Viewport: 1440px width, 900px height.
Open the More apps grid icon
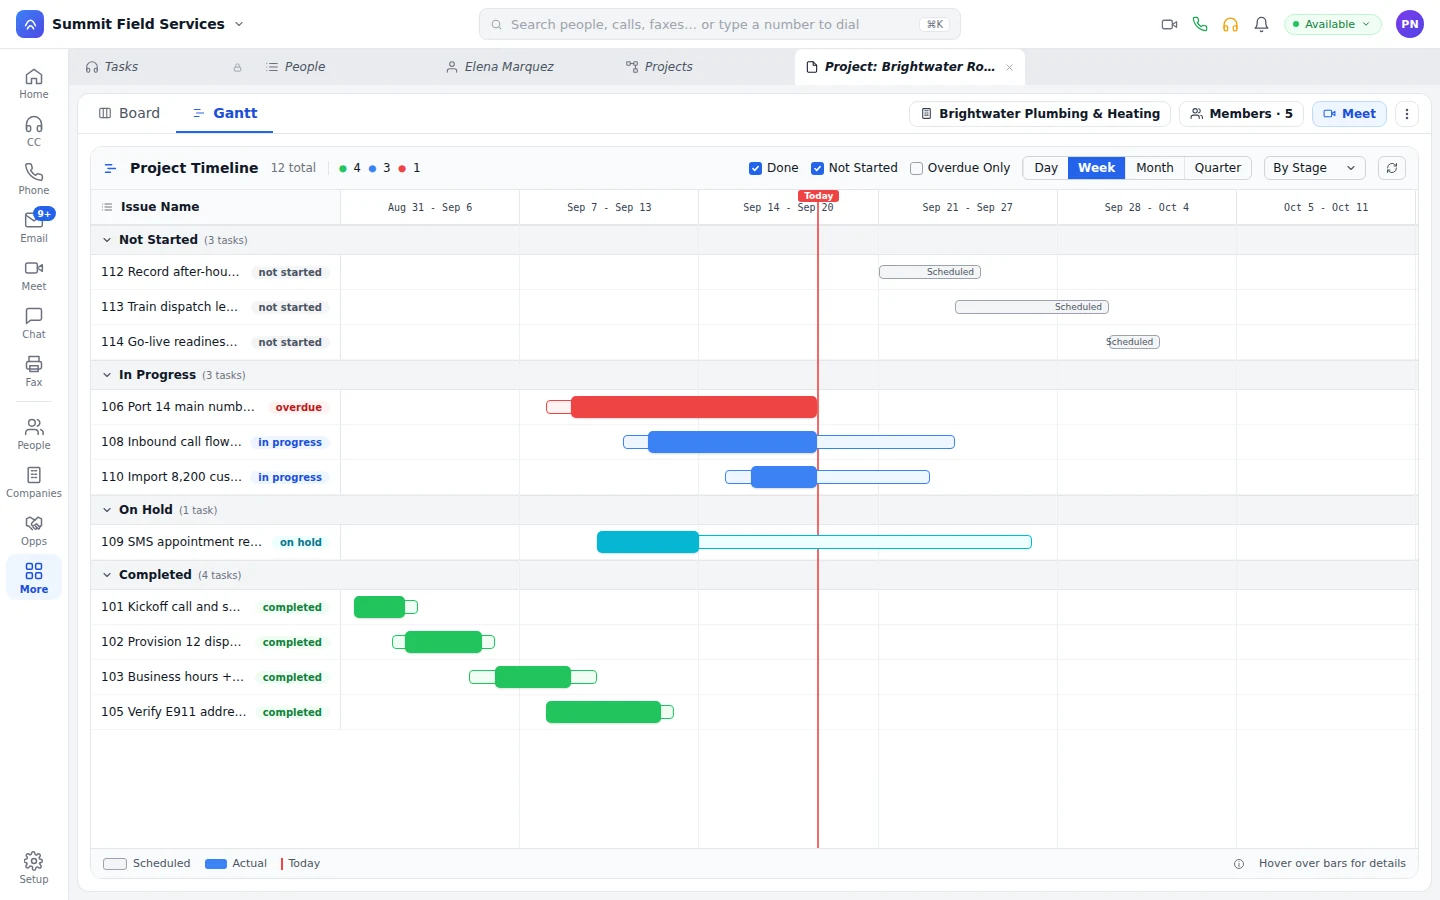tap(34, 579)
